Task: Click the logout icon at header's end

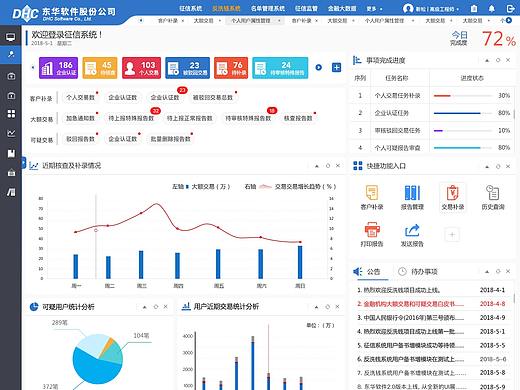Action: click(x=510, y=9)
